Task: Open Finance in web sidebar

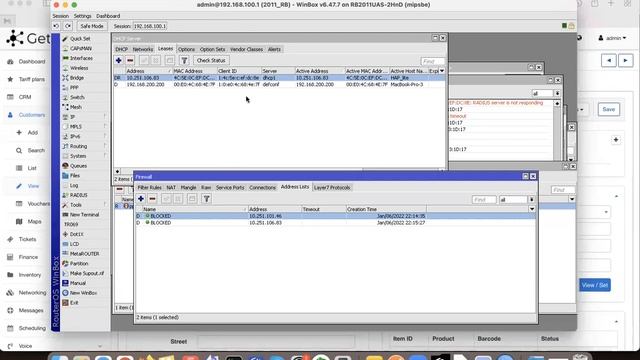Action: pyautogui.click(x=28, y=257)
